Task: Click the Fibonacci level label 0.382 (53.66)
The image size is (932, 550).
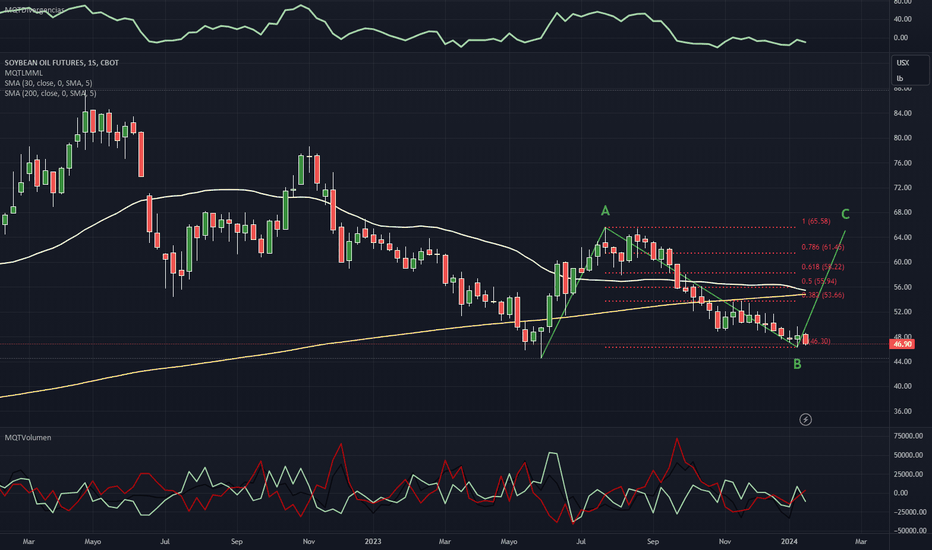Action: coord(823,295)
